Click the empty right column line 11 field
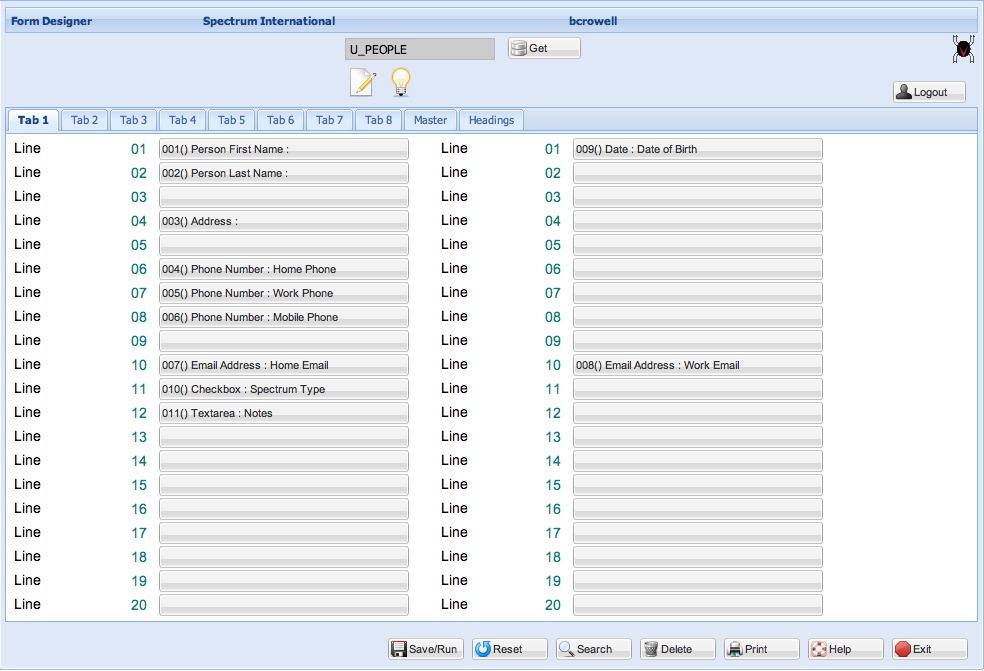984x671 pixels. (698, 389)
